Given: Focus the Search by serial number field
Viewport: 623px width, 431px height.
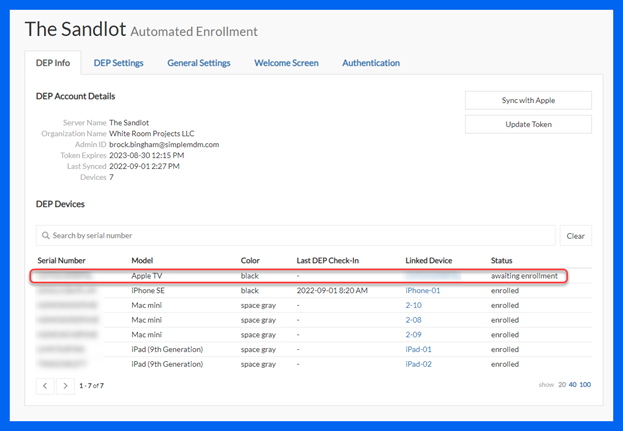Looking at the screenshot, I should (x=296, y=236).
